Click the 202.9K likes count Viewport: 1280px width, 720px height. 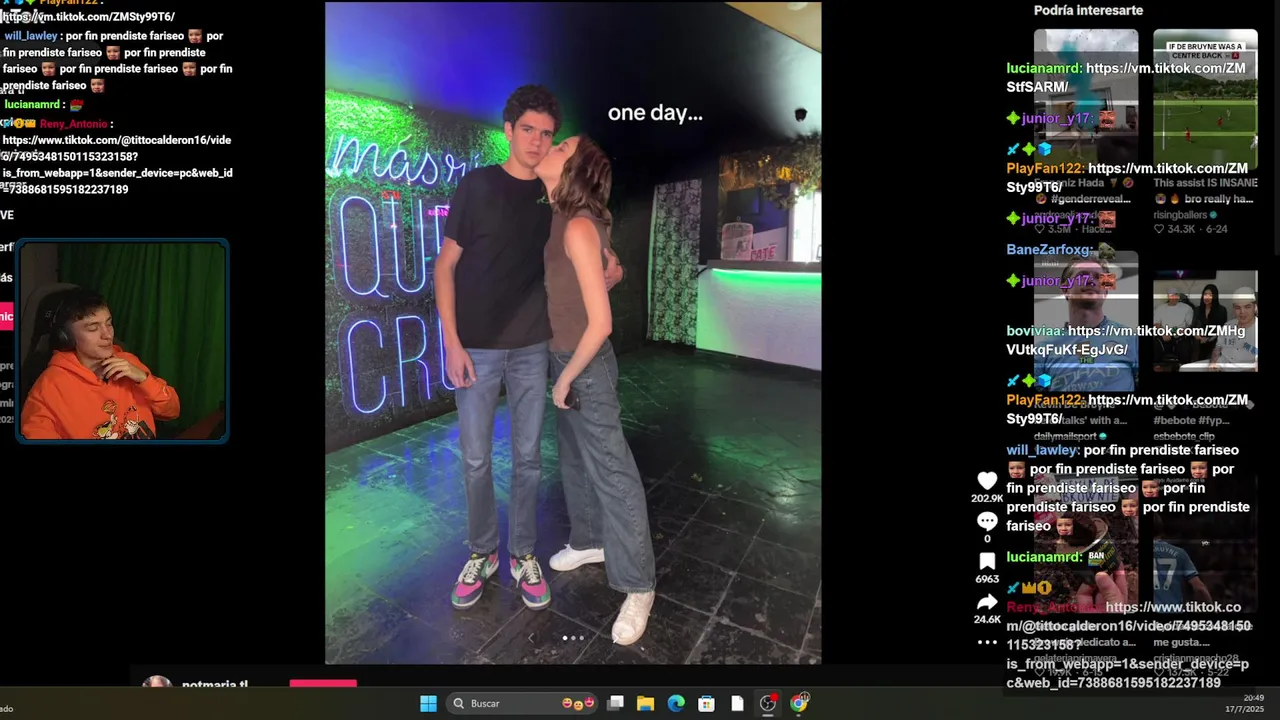(987, 498)
